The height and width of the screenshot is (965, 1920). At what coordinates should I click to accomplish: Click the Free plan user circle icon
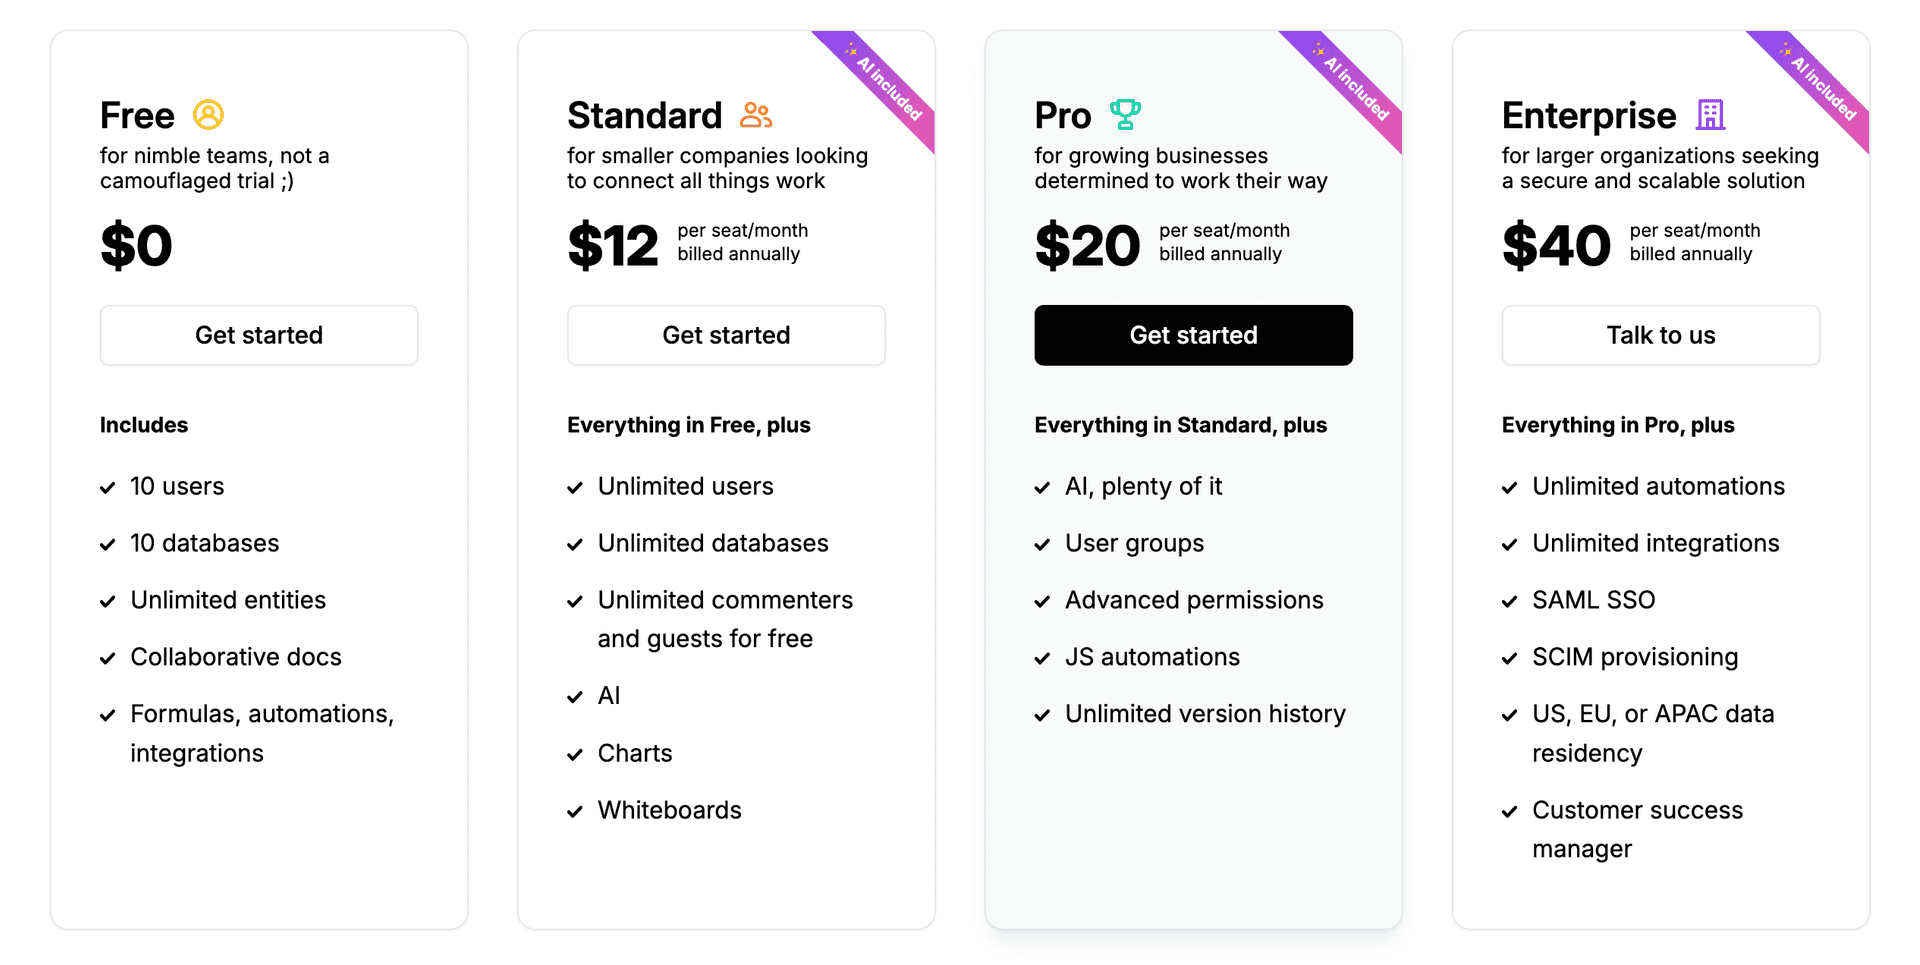pos(208,115)
